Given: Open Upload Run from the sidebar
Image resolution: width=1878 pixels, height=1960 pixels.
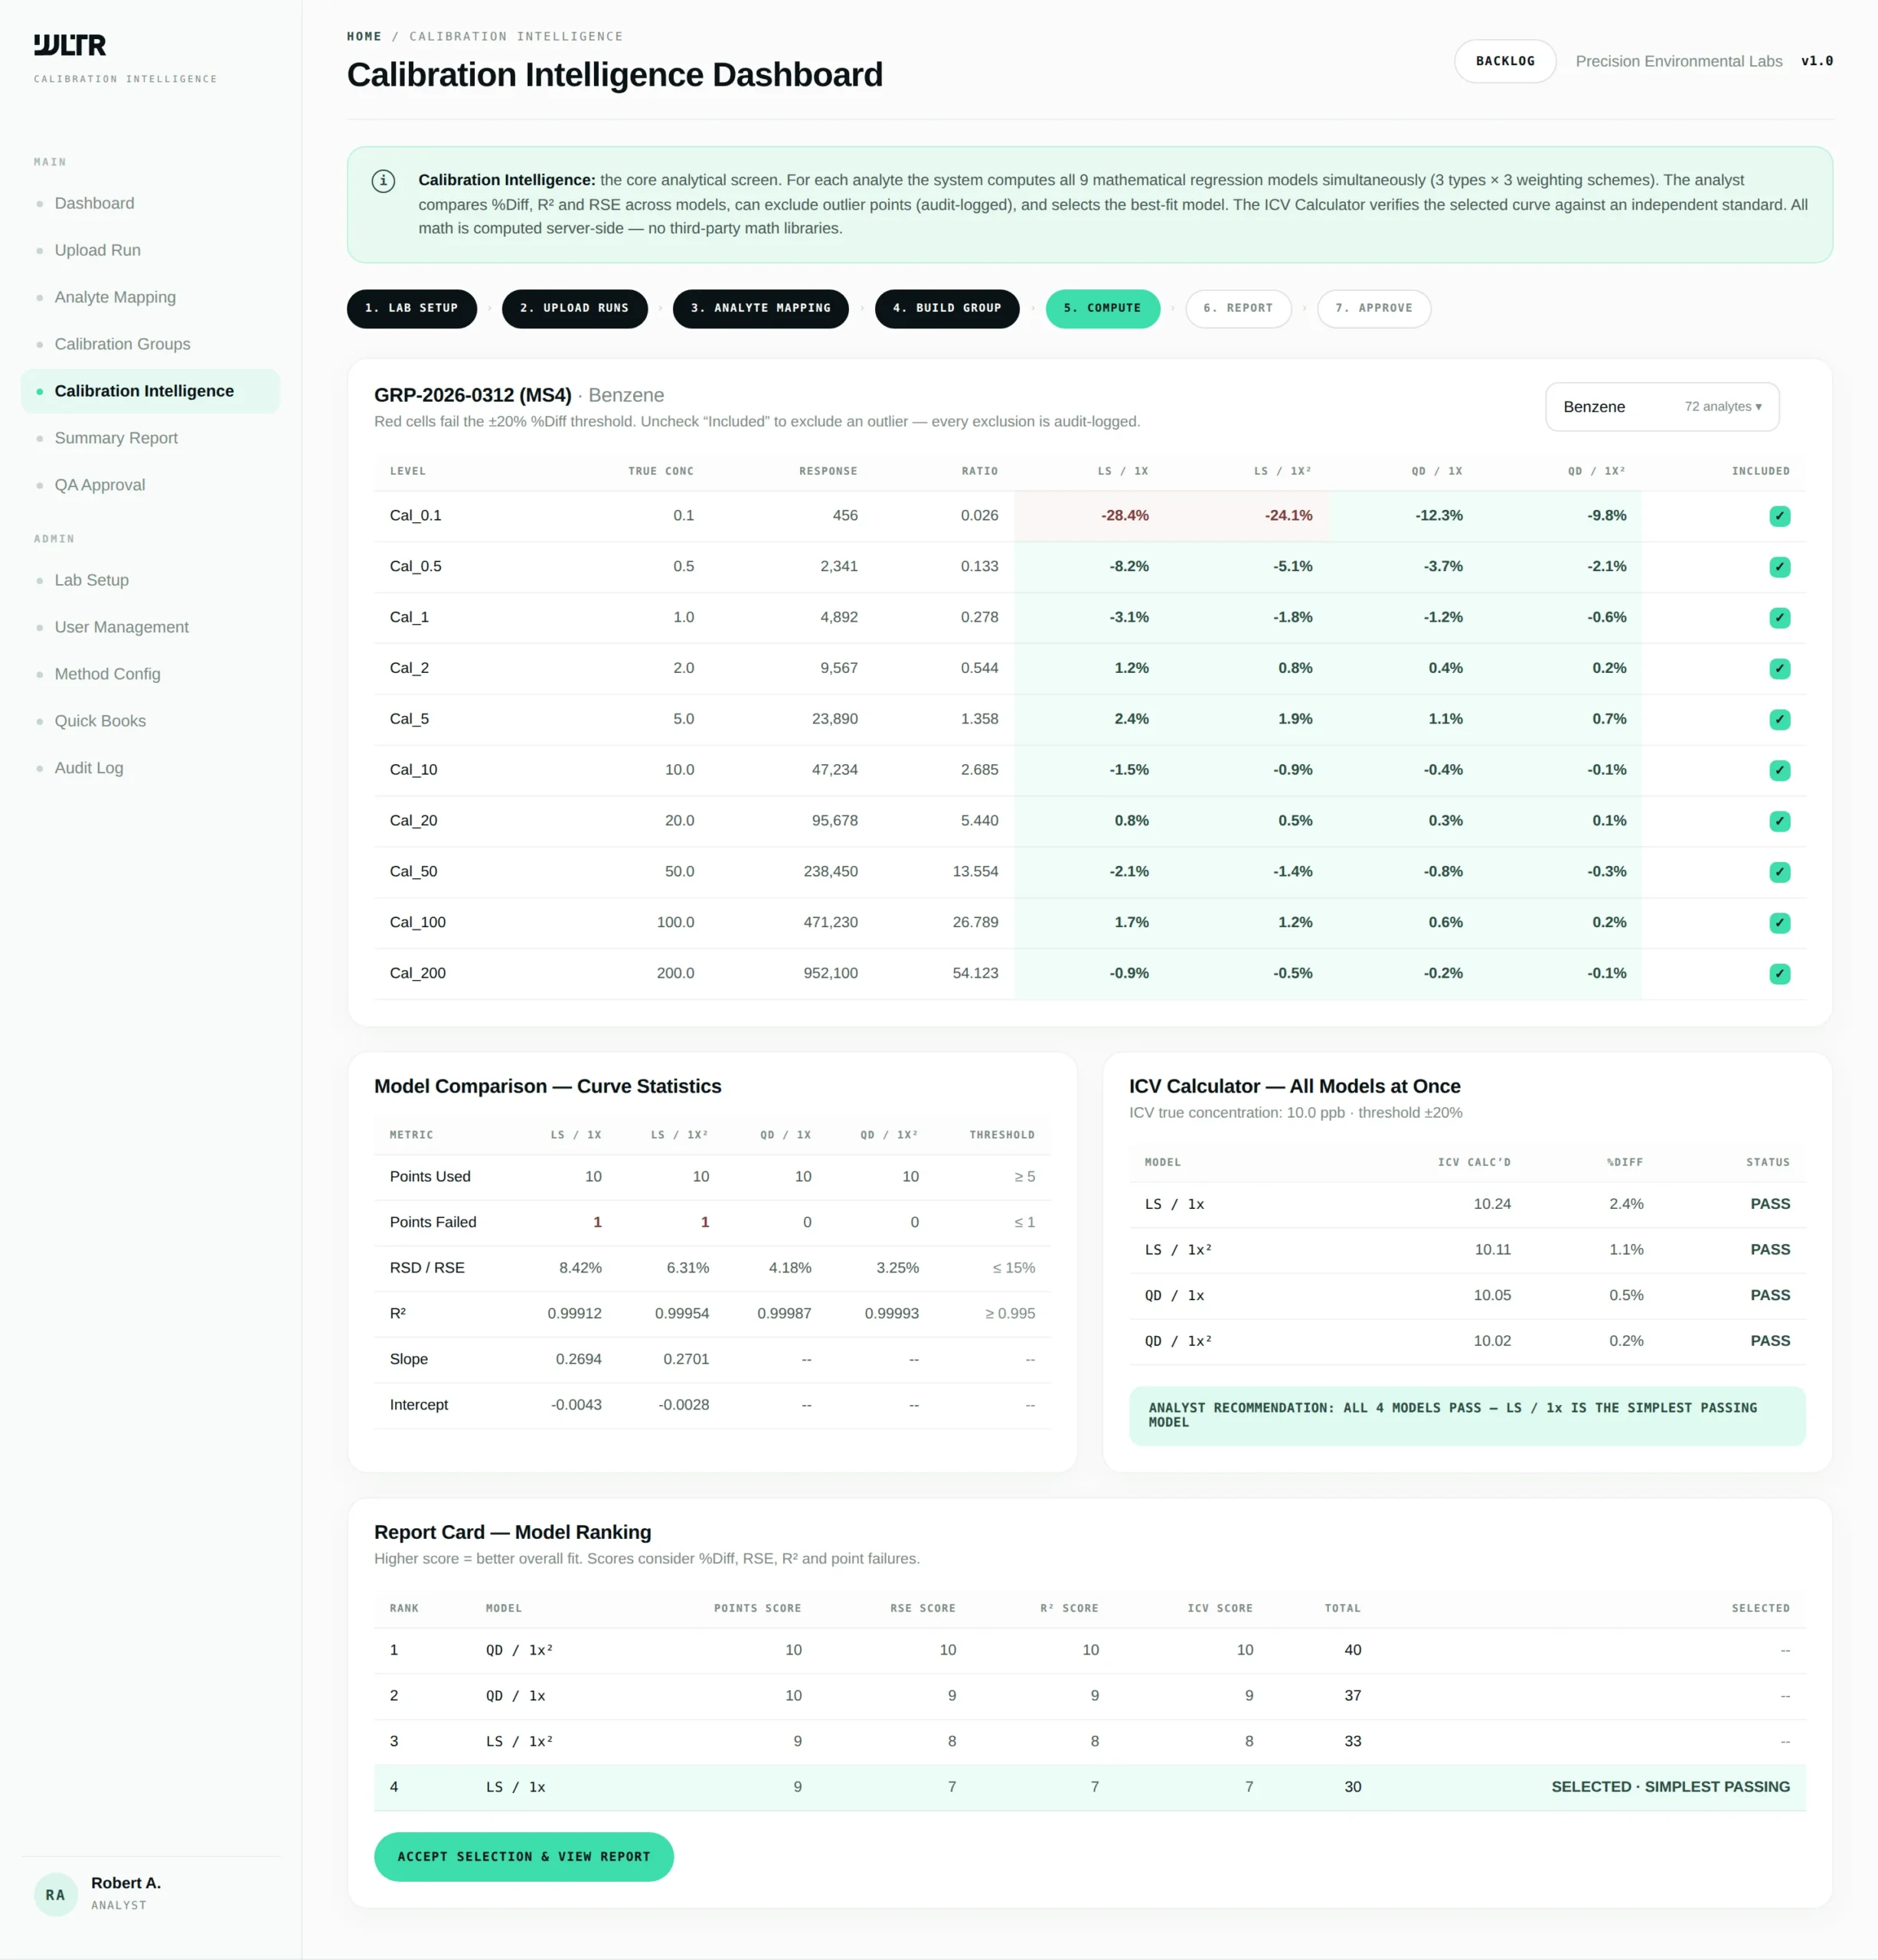Looking at the screenshot, I should 97,250.
